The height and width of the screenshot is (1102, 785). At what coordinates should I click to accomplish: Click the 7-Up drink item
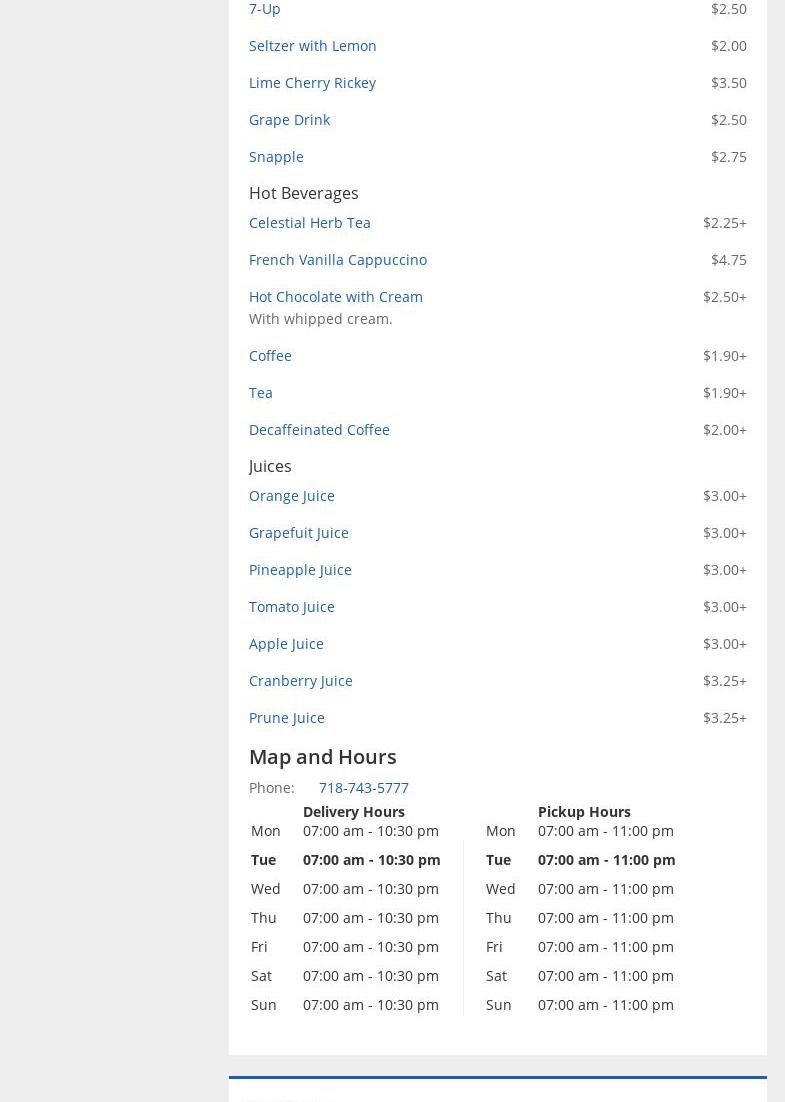264,9
